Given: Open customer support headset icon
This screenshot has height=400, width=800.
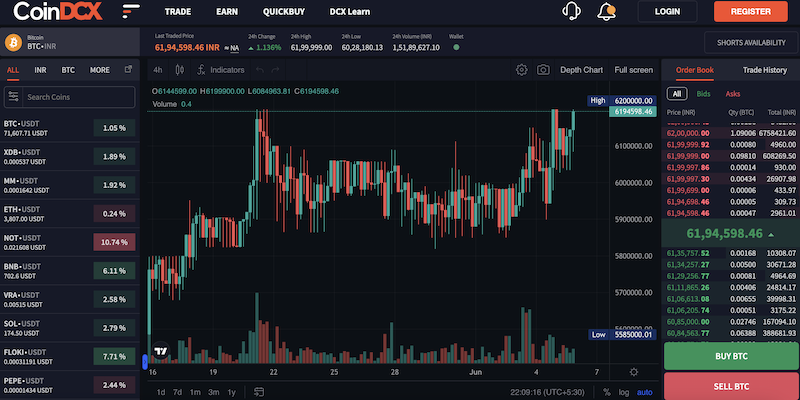Looking at the screenshot, I should click(x=571, y=11).
